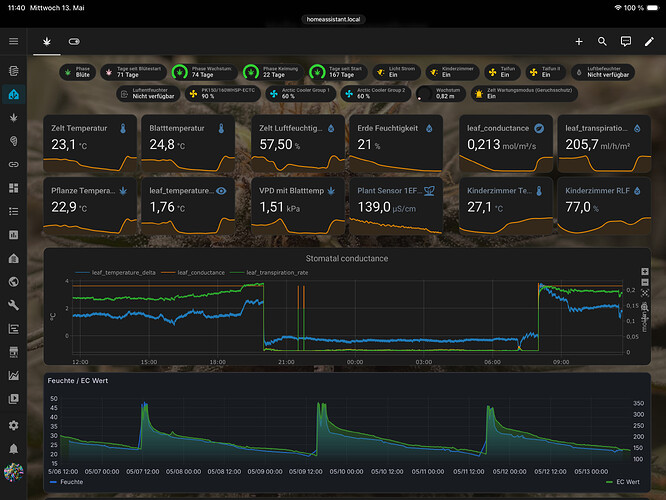Open the chip-shaped sidebar icon at top
The height and width of the screenshot is (500, 666).
pyautogui.click(x=14, y=71)
